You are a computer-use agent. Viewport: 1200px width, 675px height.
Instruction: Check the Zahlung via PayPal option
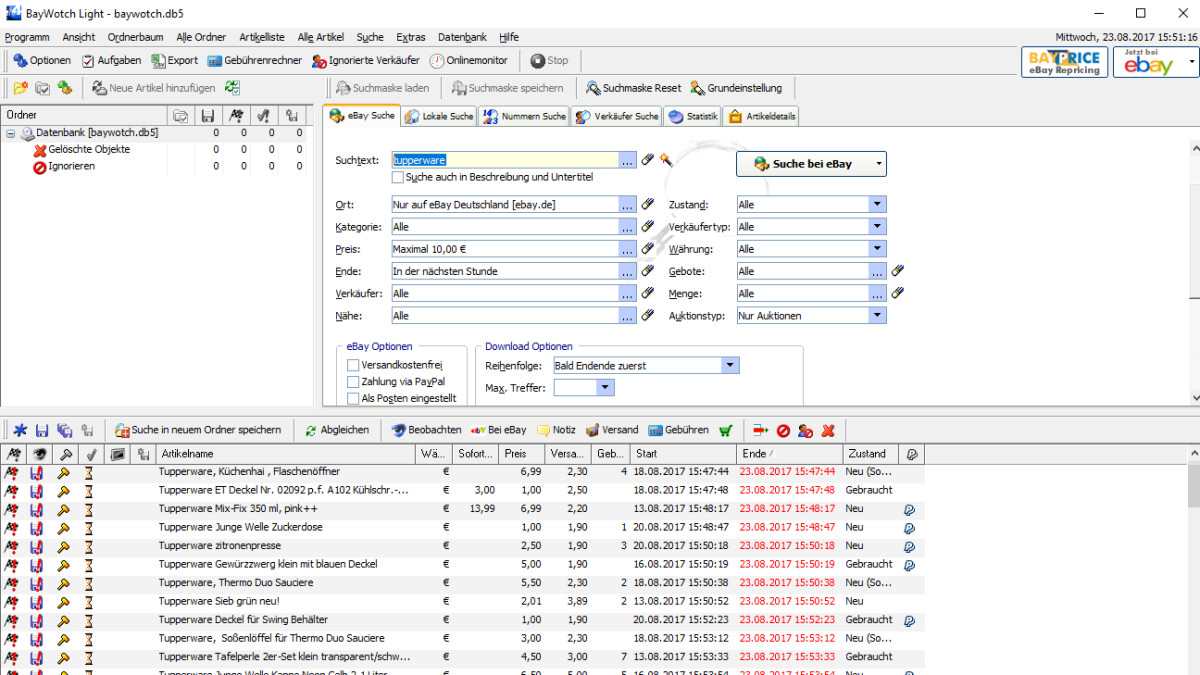353,382
